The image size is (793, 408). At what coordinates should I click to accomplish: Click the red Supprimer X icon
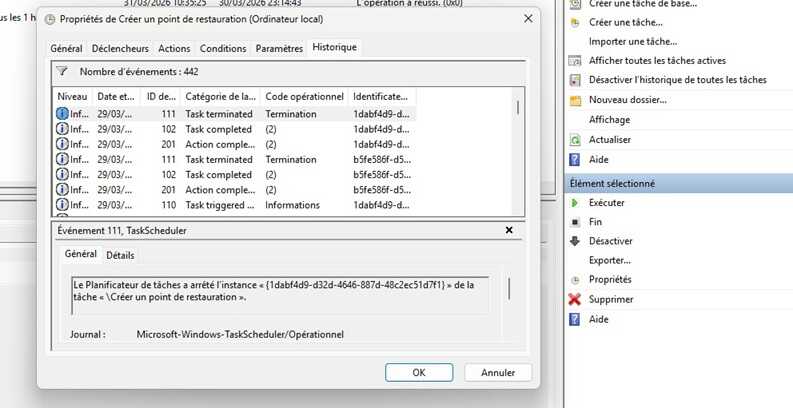575,299
